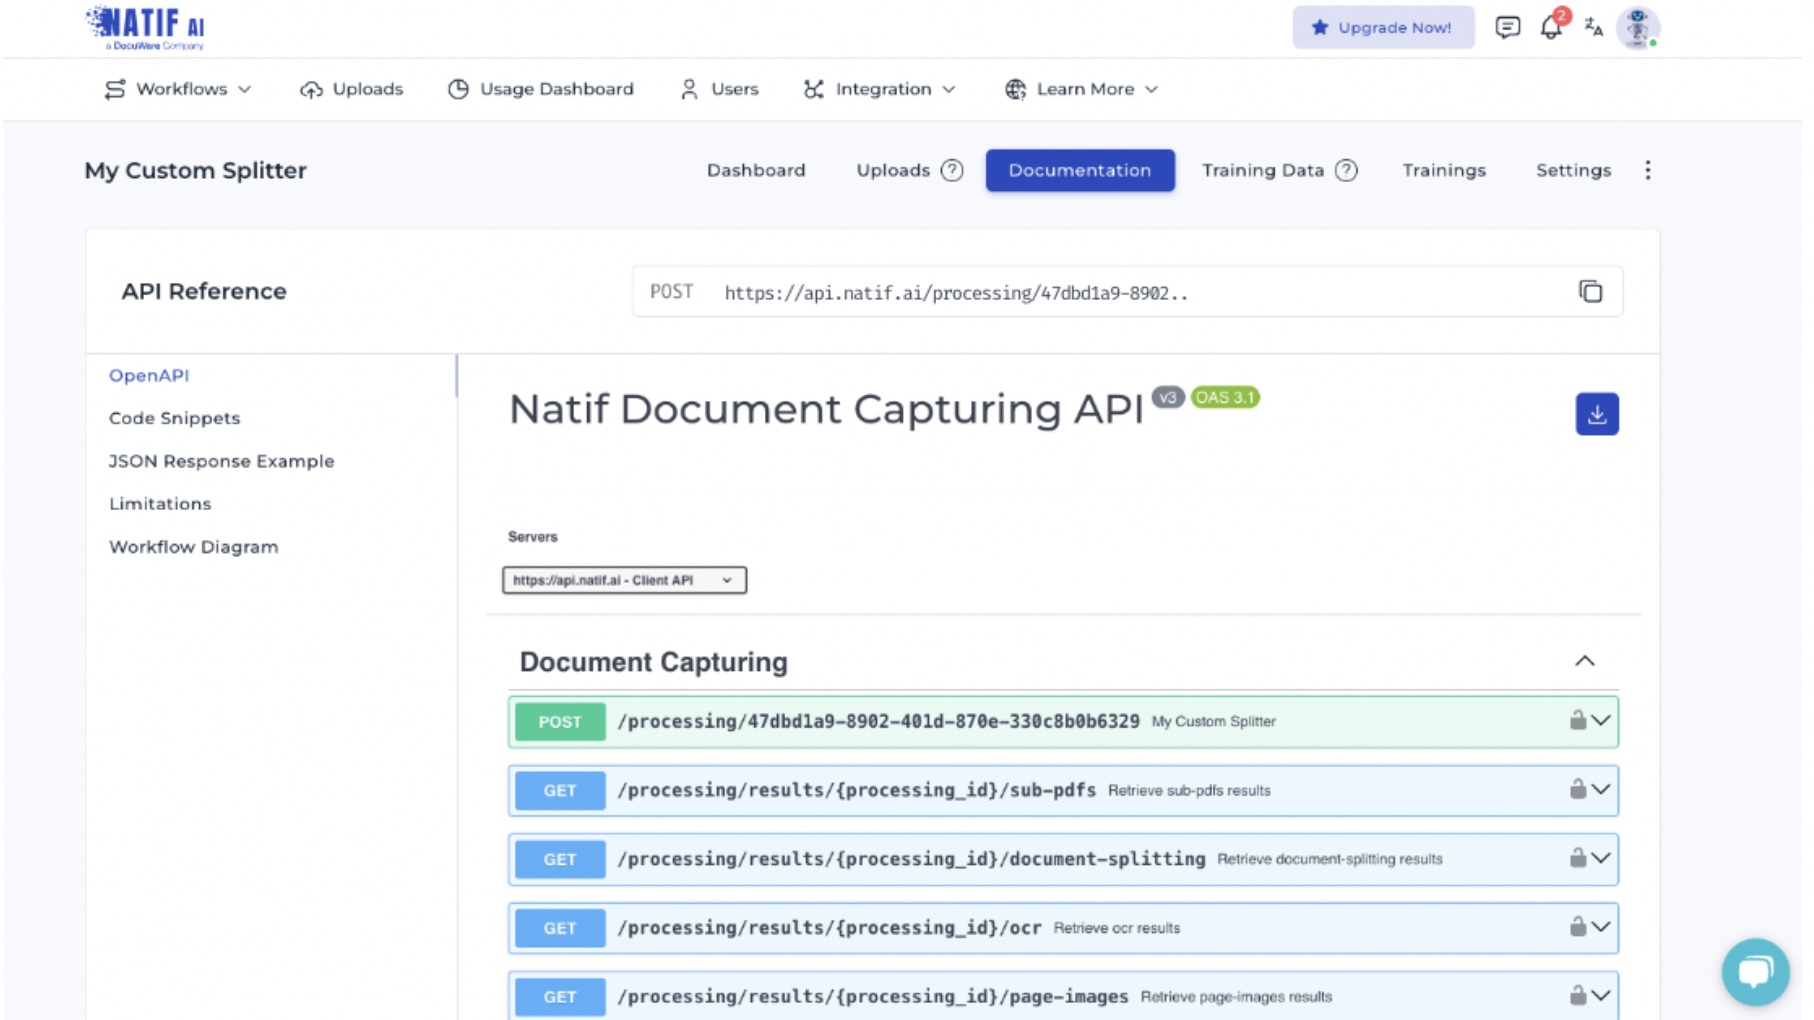Image resolution: width=1814 pixels, height=1020 pixels.
Task: Expand the page-images endpoint chevron
Action: [1600, 996]
